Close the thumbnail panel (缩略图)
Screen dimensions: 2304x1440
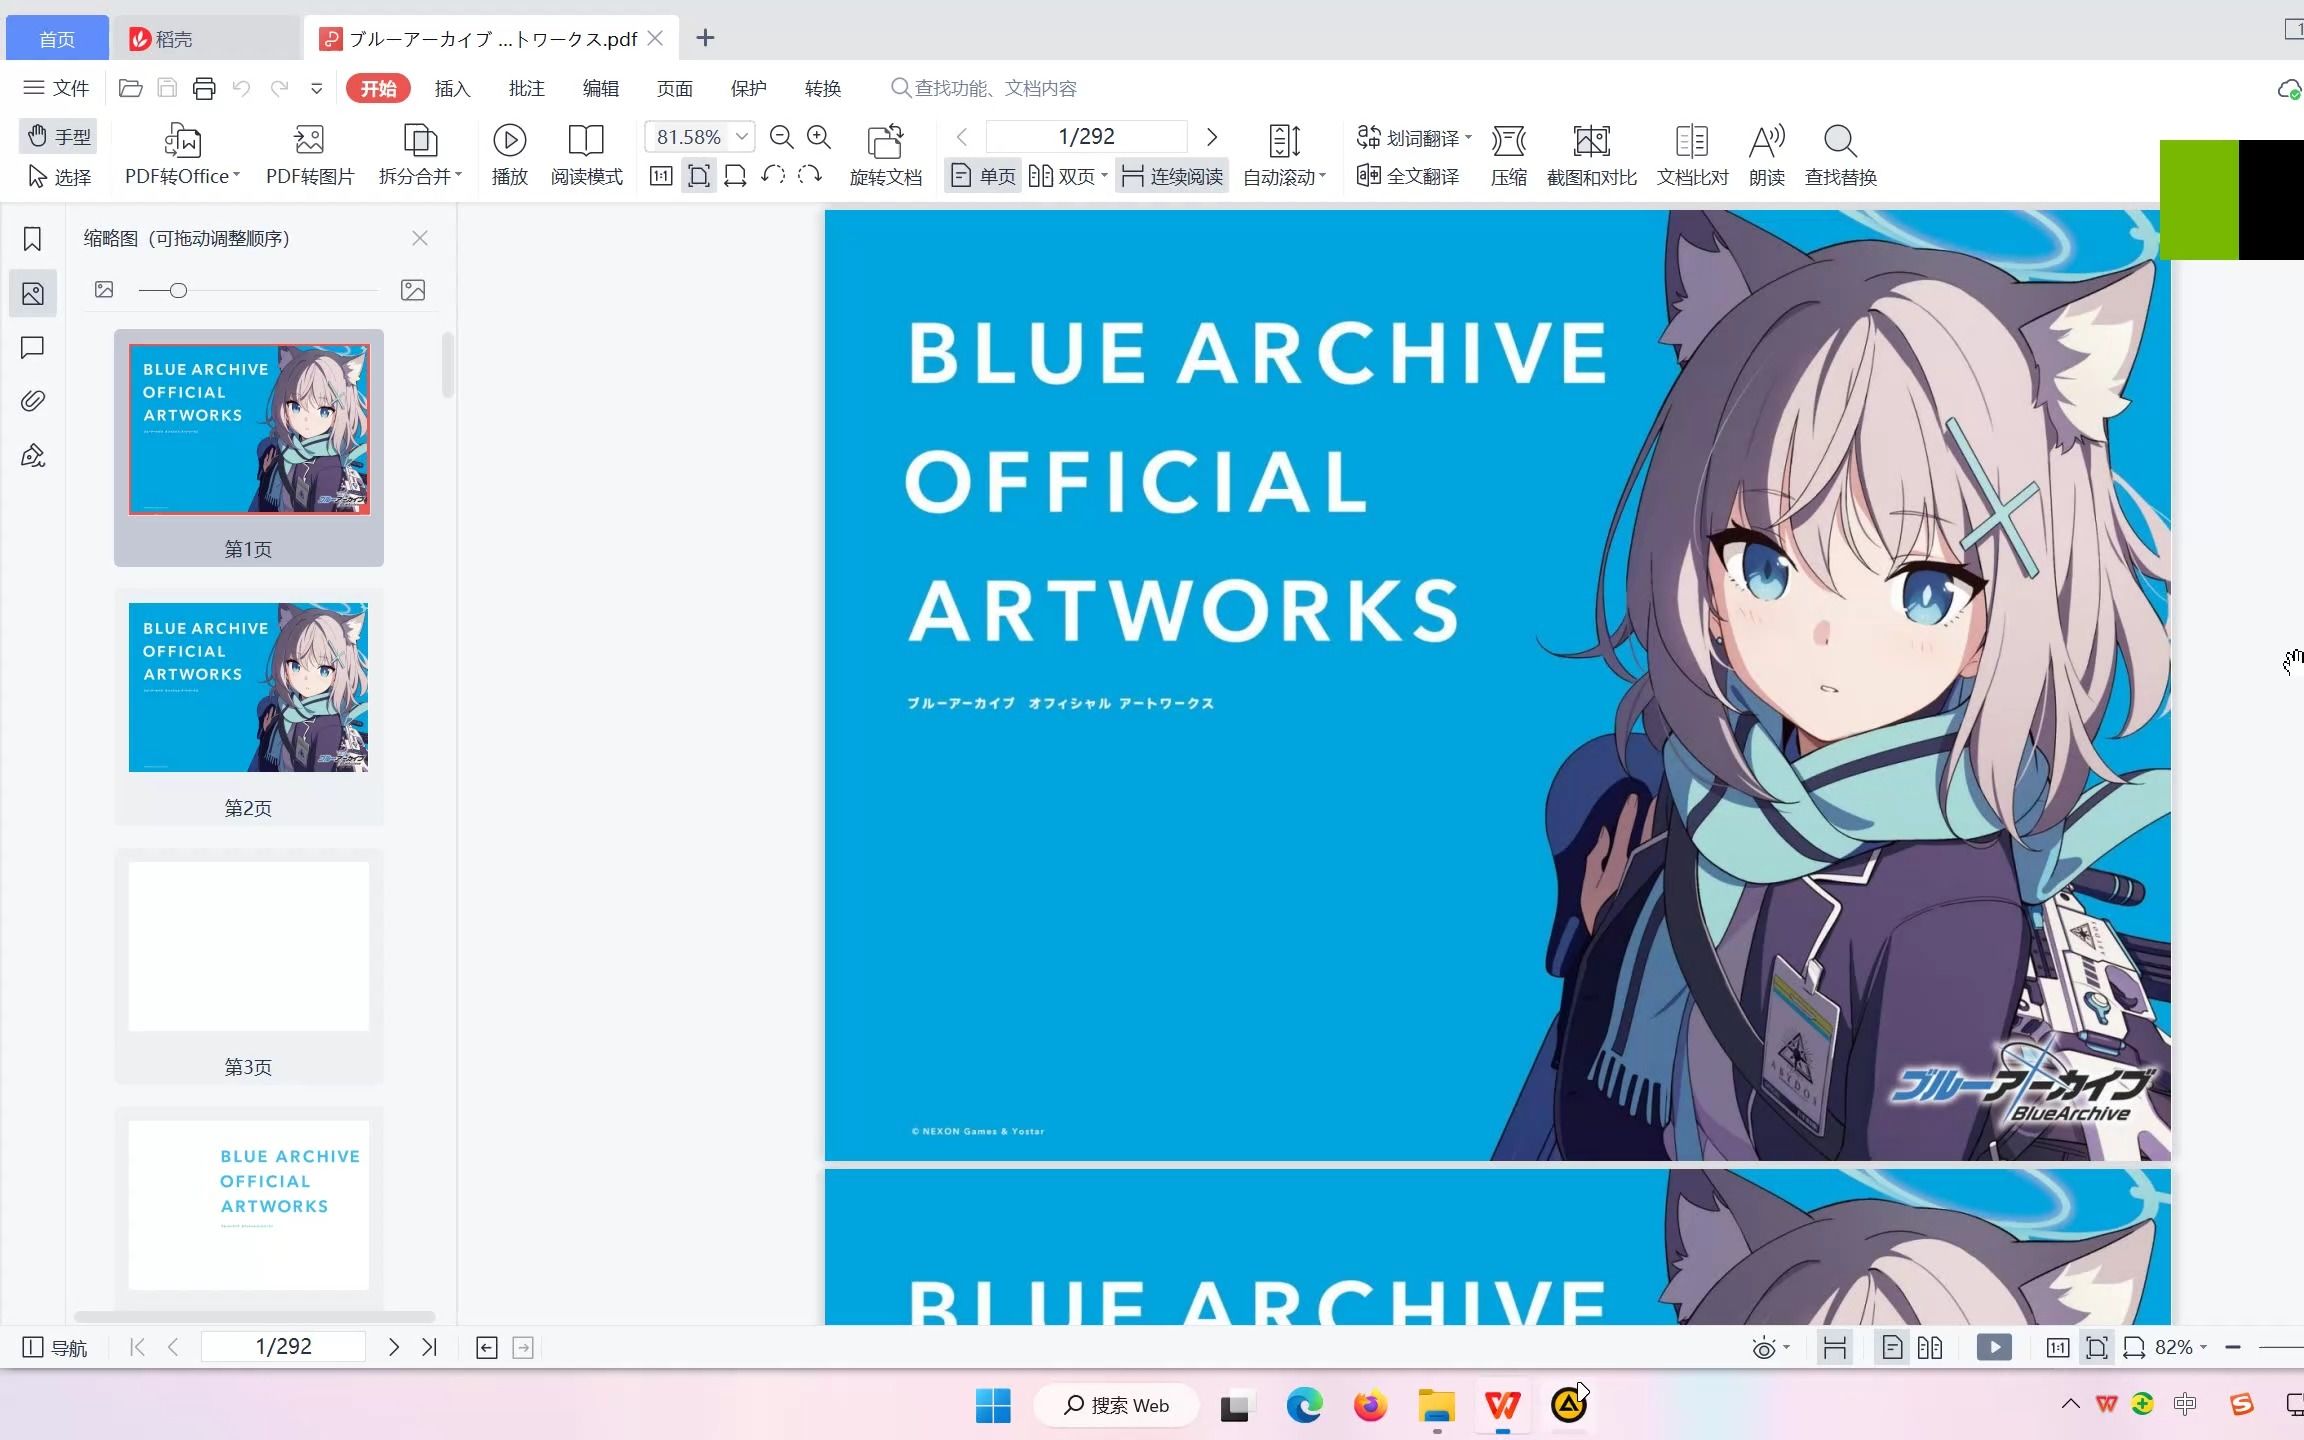[x=420, y=238]
